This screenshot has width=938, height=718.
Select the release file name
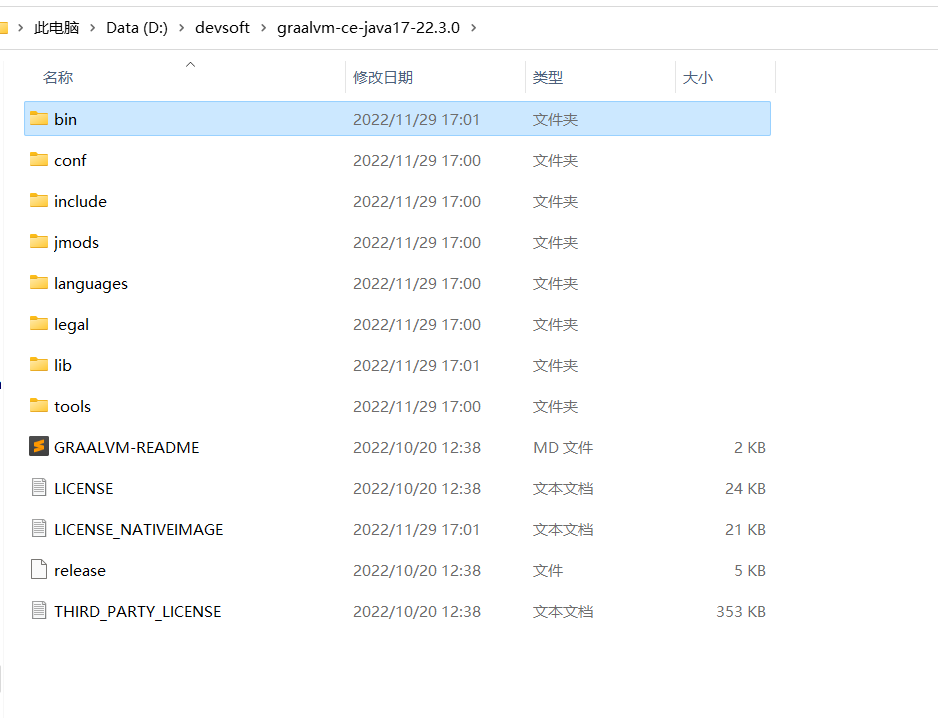click(80, 570)
